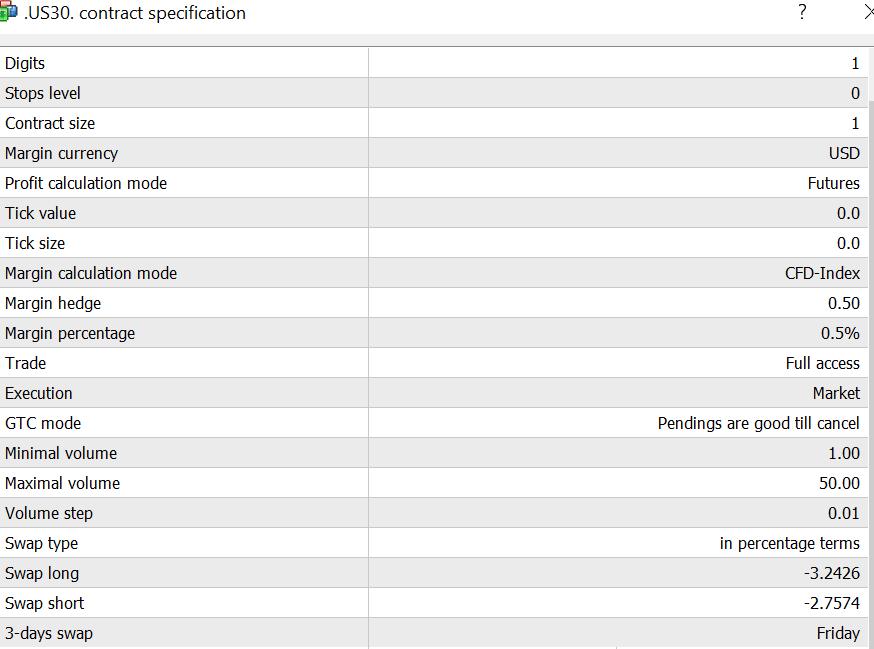The image size is (874, 649).
Task: Click the Swap long -3.2426 value
Action: point(832,573)
